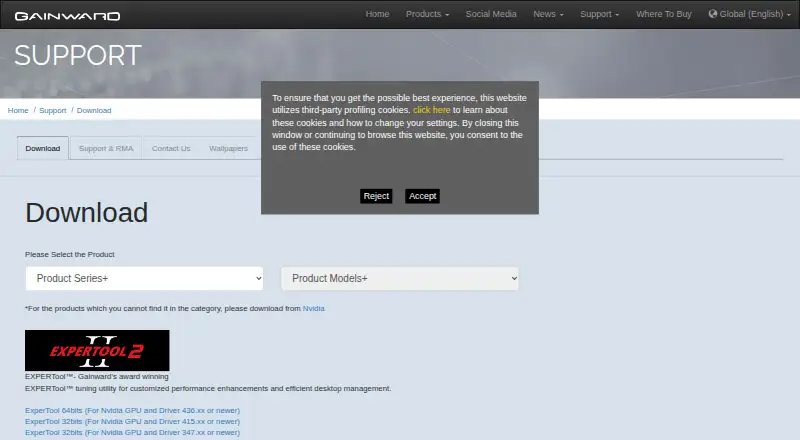
Task: Click 'Please Select the Product' label
Action: point(70,254)
